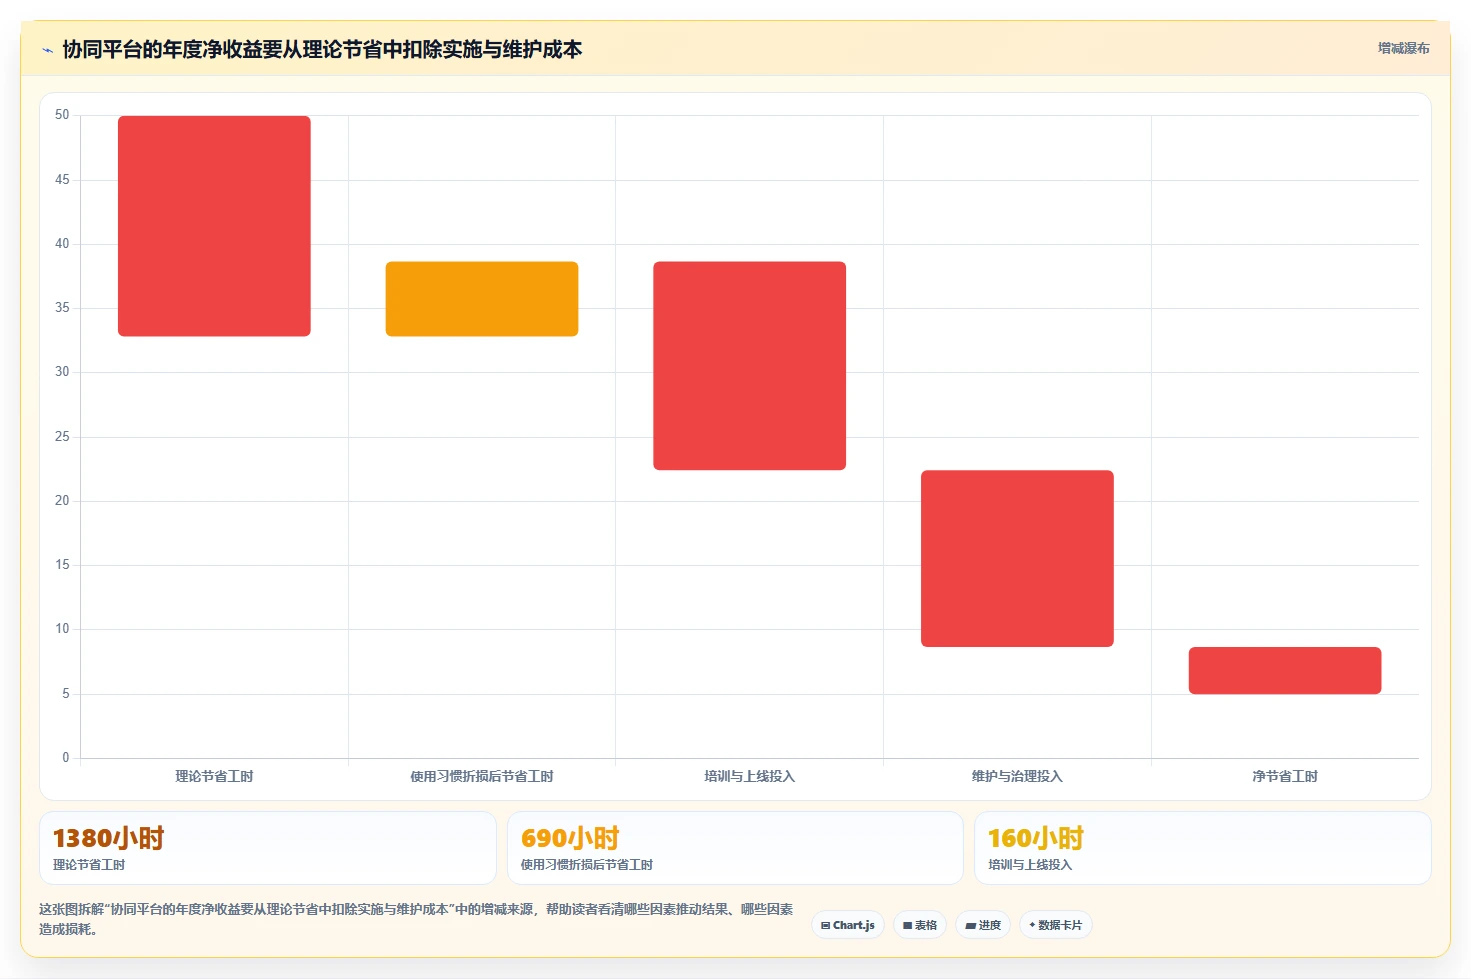This screenshot has width=1471, height=979.
Task: Click the x-axis label 理论节省工时
Action: 214,776
